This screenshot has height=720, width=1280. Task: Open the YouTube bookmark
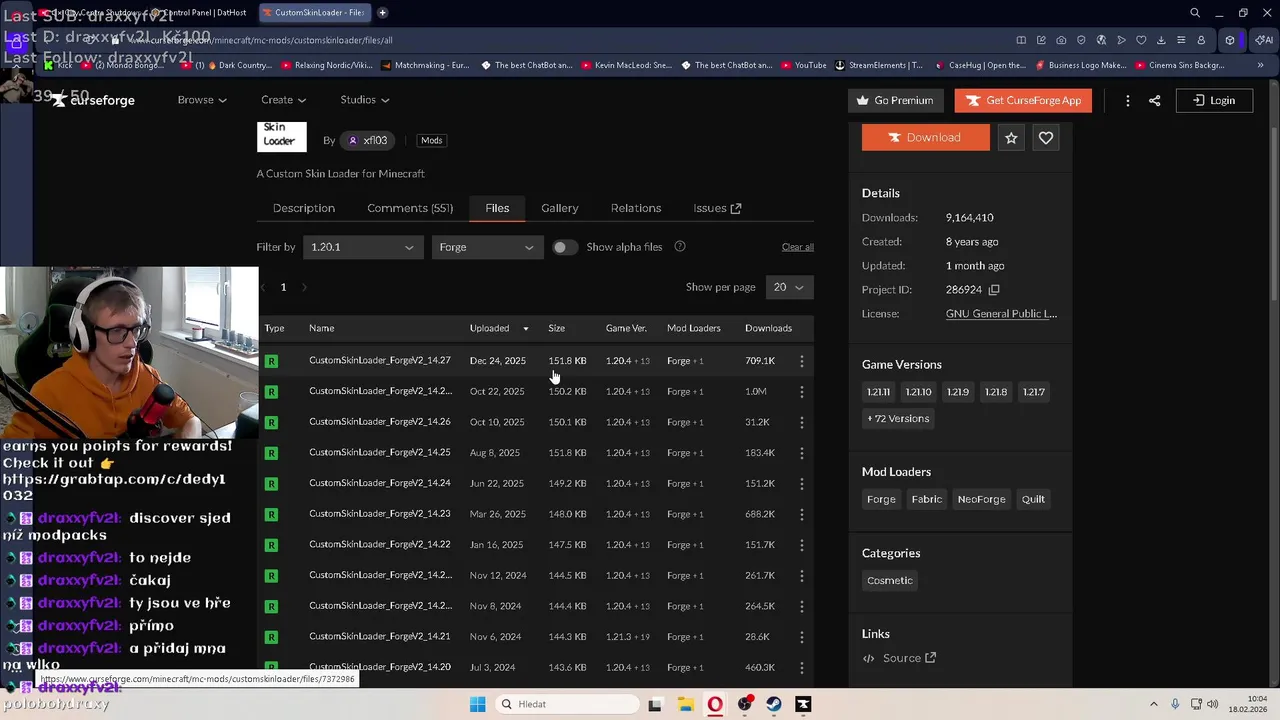pos(803,65)
